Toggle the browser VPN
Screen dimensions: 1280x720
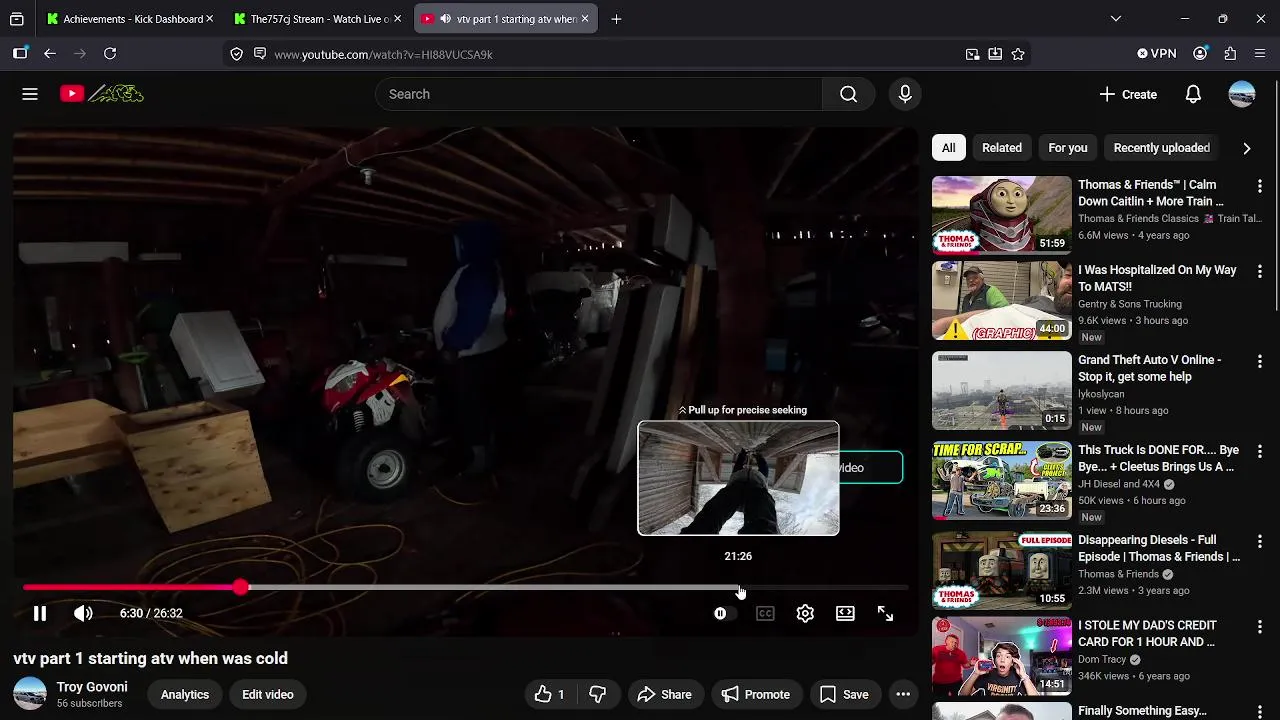(x=1157, y=54)
